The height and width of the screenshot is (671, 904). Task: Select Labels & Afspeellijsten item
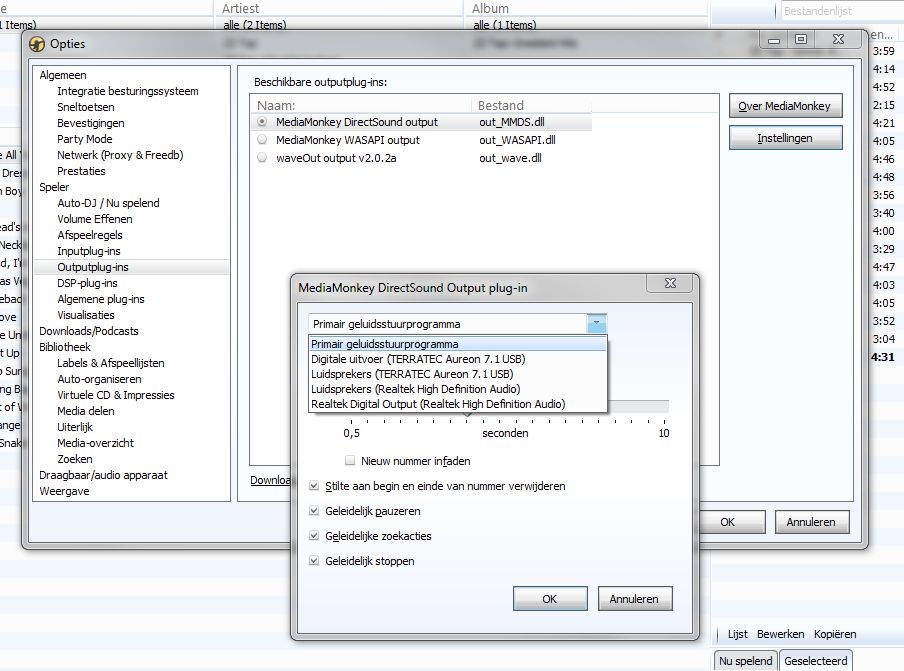(111, 363)
